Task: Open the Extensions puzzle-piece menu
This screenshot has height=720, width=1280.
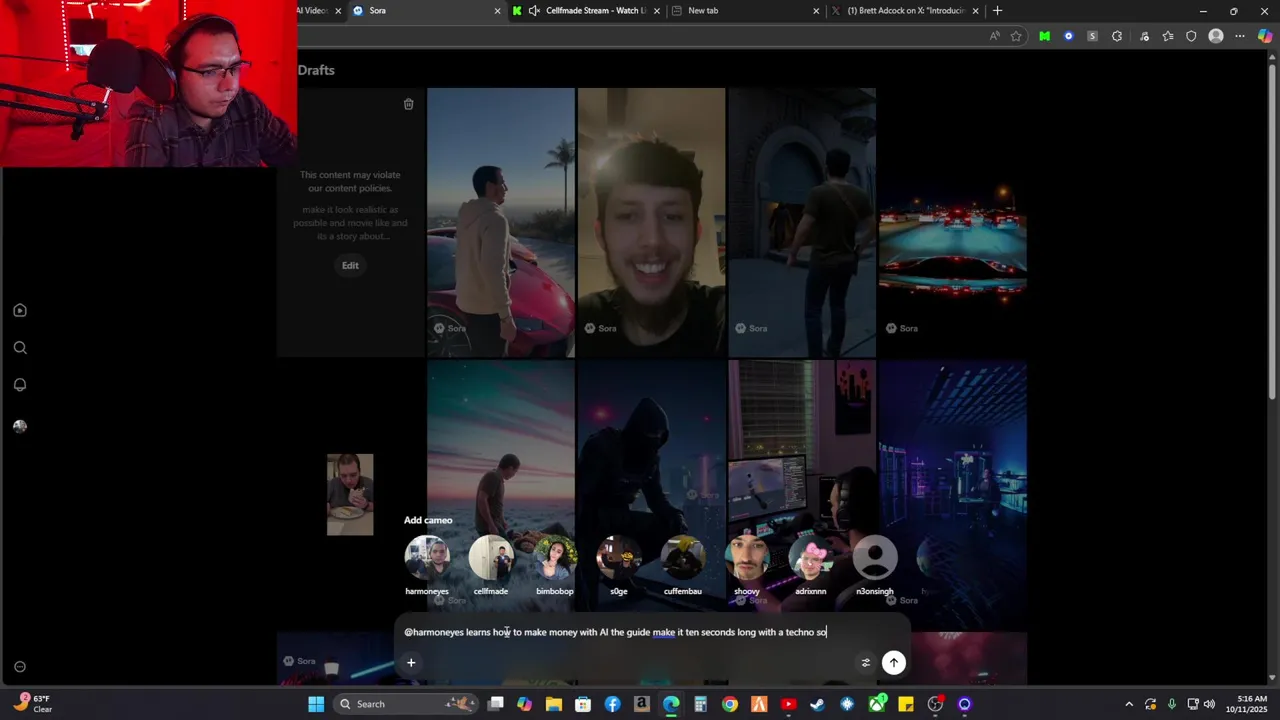Action: (x=1117, y=36)
